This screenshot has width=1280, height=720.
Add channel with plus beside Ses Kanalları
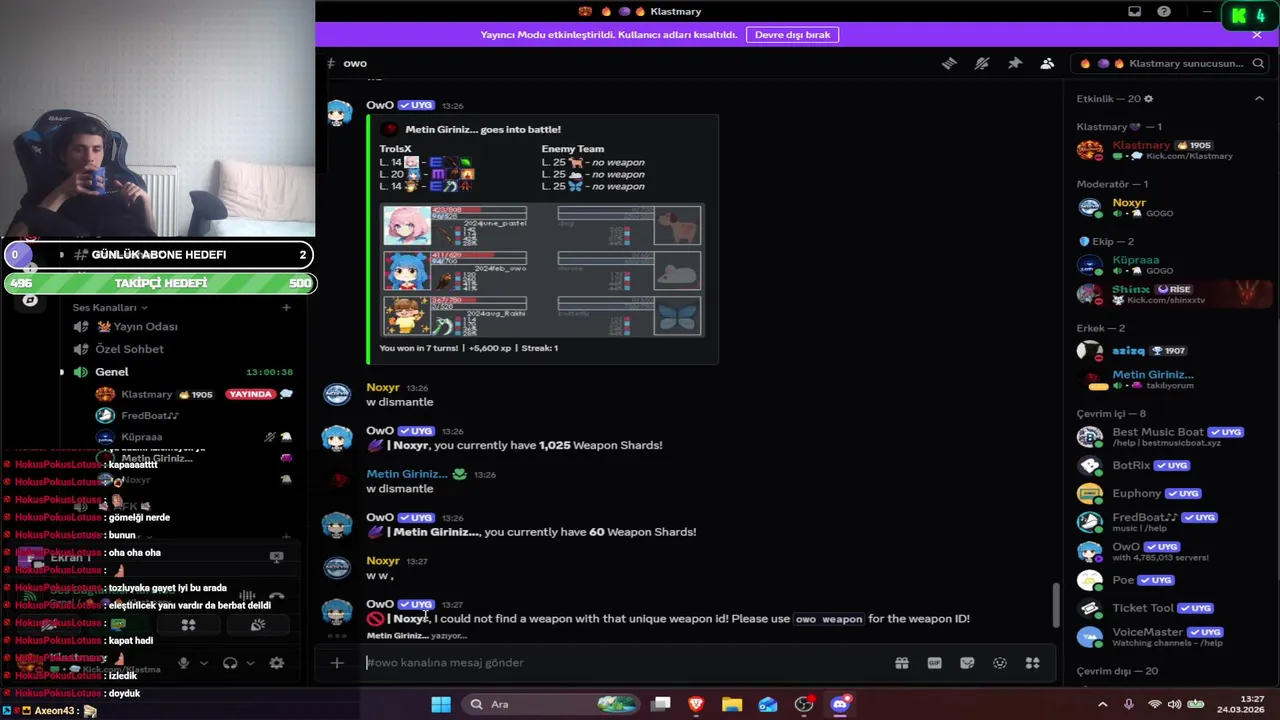[x=286, y=307]
